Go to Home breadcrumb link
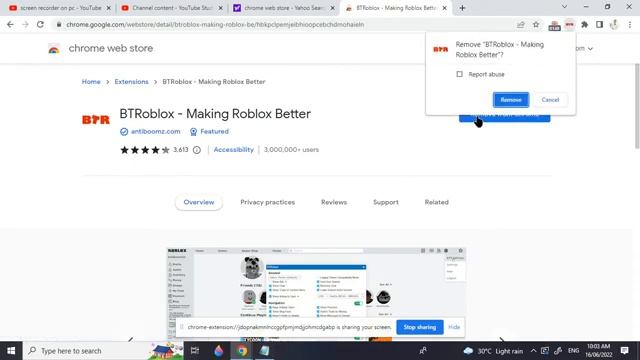 (x=91, y=82)
